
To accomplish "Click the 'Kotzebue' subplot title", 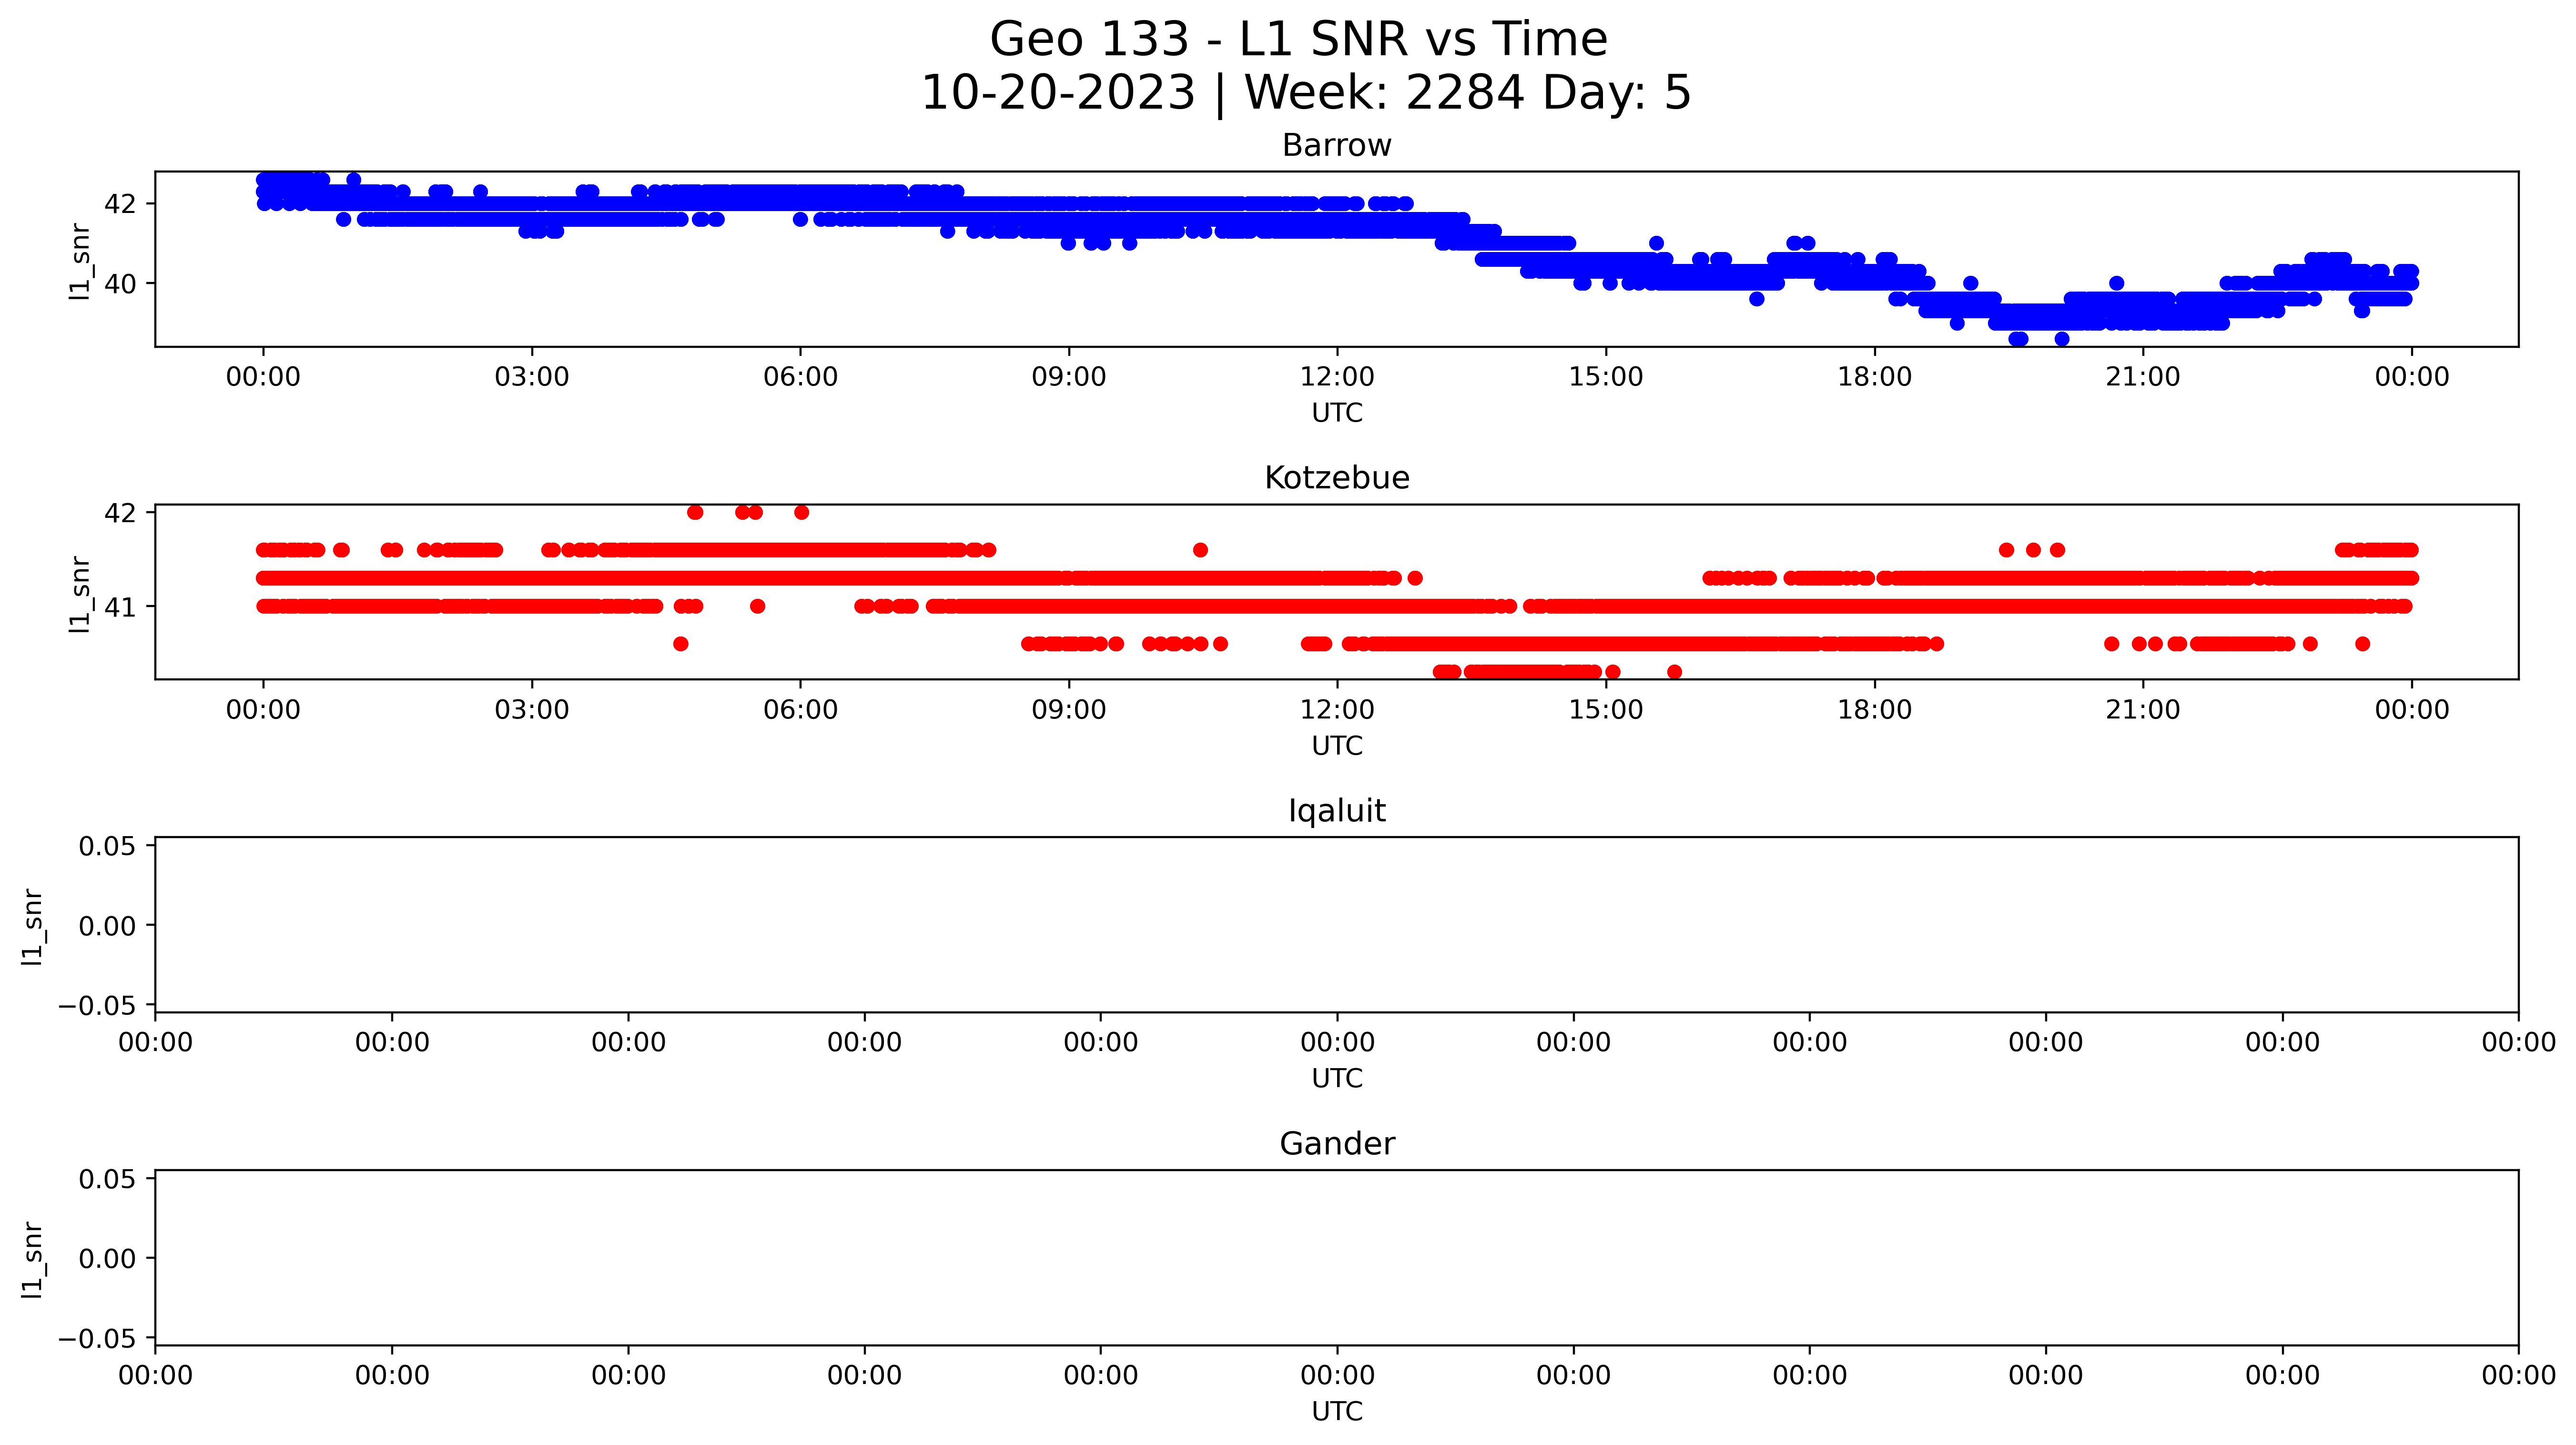I will tap(1337, 478).
